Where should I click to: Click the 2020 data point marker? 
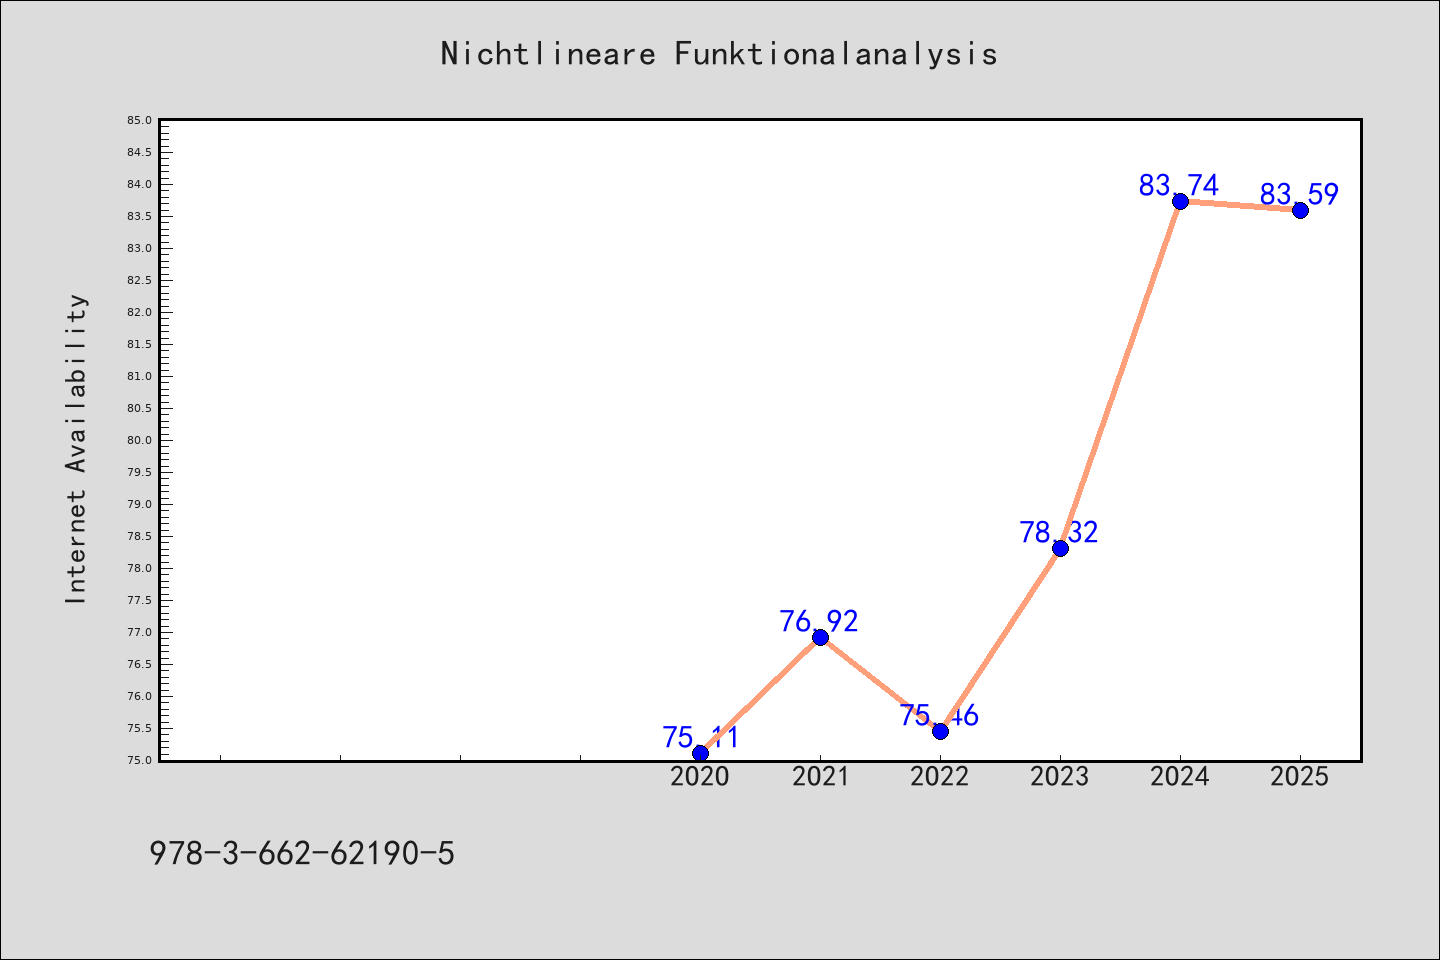pyautogui.click(x=700, y=753)
